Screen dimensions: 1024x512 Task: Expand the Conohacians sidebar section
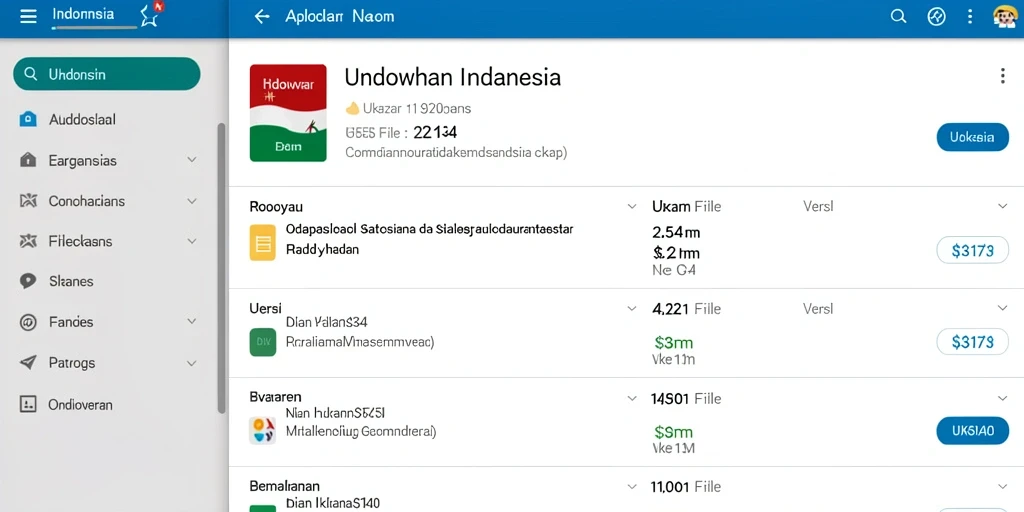click(x=191, y=201)
